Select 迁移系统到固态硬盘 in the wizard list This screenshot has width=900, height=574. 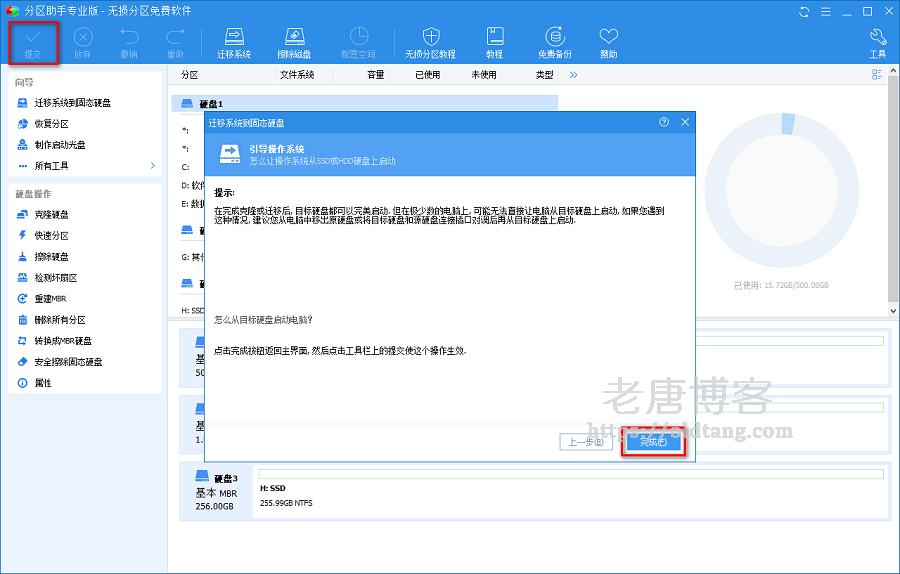pos(72,103)
